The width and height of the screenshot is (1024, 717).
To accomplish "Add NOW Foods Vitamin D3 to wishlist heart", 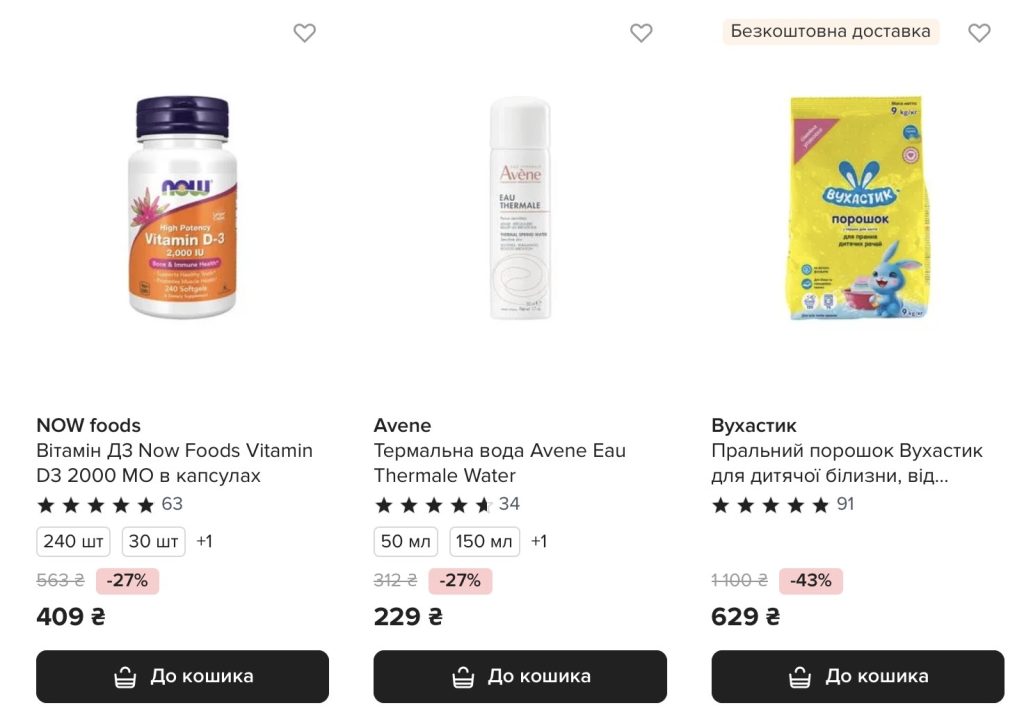I will 304,33.
